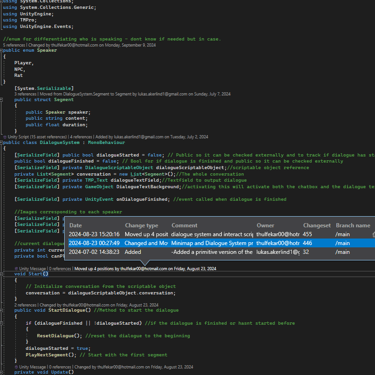The height and width of the screenshot is (375, 375).
Task: Click the Unity Script icon above DialogueSystem class
Action: coord(5,137)
